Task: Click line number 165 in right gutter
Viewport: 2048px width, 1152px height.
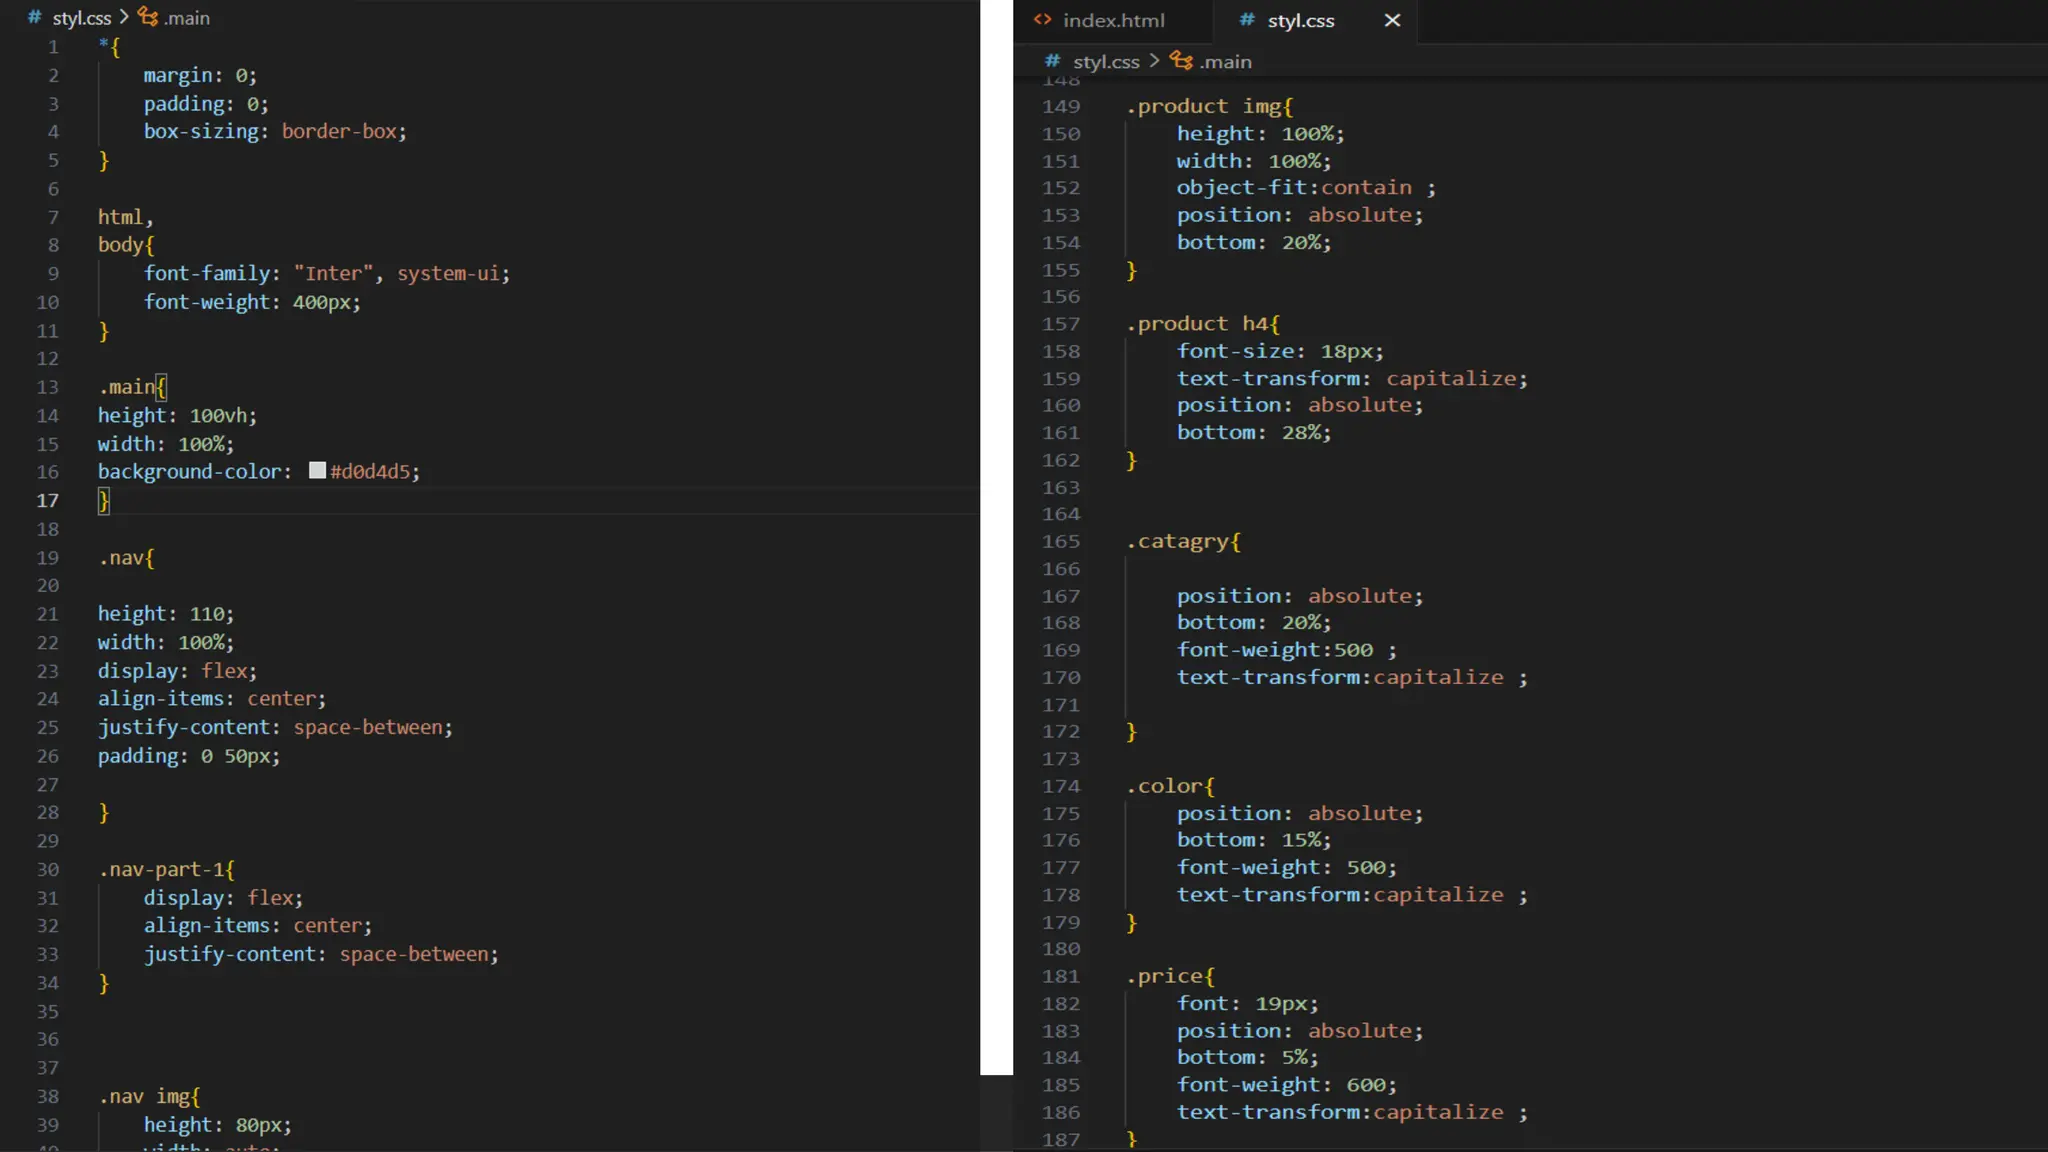Action: coord(1060,541)
